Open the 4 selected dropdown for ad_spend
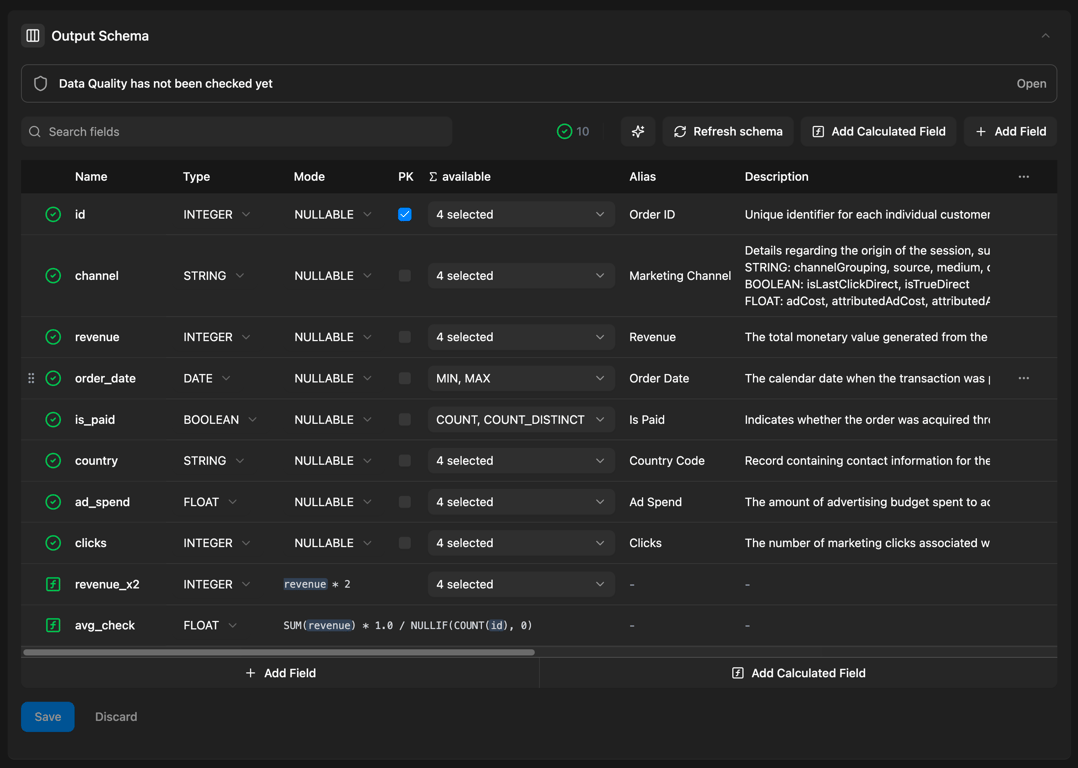The width and height of the screenshot is (1078, 768). coord(521,502)
